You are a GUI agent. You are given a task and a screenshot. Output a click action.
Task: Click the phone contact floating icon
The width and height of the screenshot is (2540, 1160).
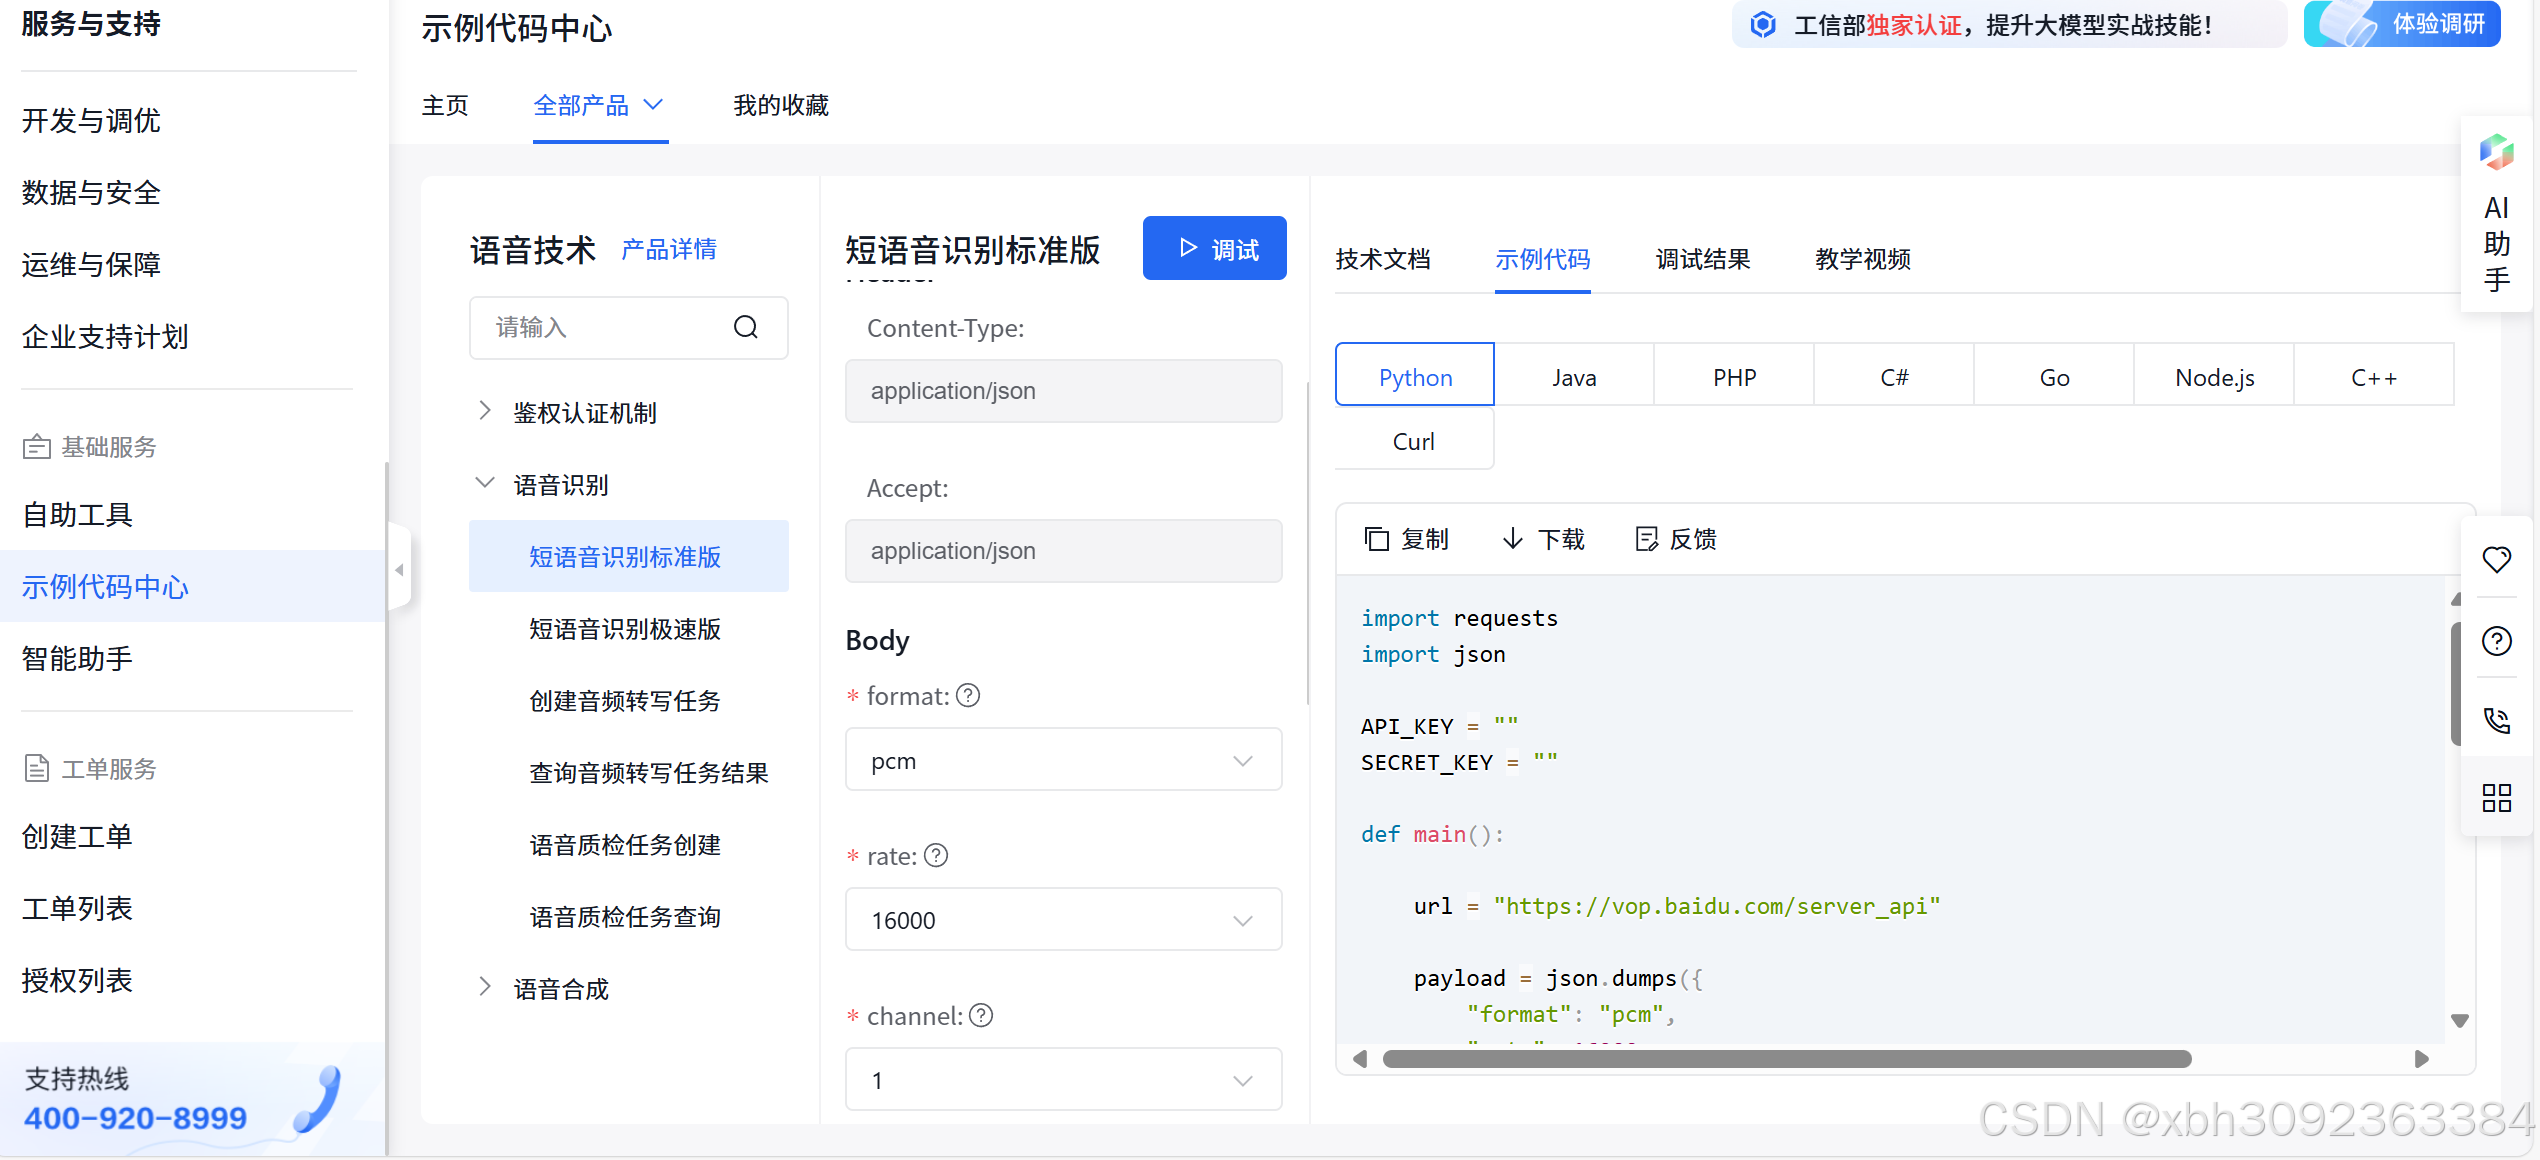pyautogui.click(x=2496, y=720)
